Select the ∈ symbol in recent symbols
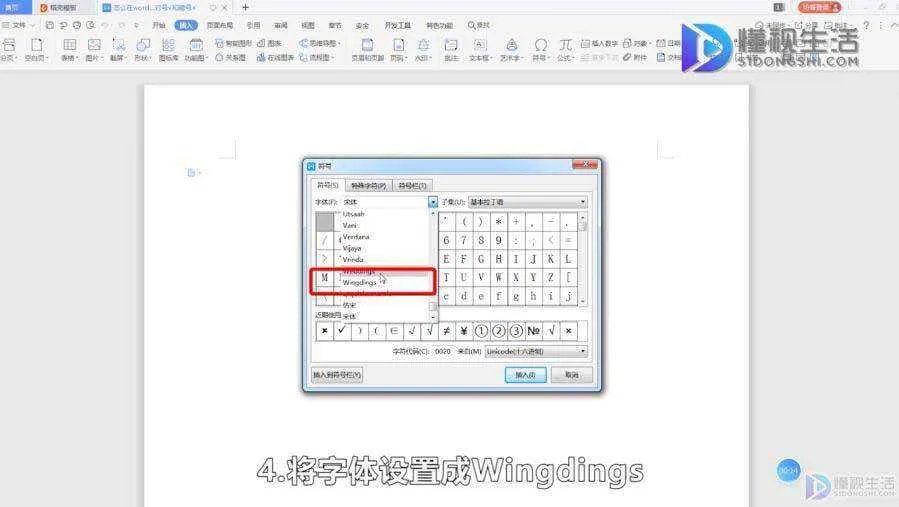Image resolution: width=899 pixels, height=507 pixels. click(x=394, y=331)
